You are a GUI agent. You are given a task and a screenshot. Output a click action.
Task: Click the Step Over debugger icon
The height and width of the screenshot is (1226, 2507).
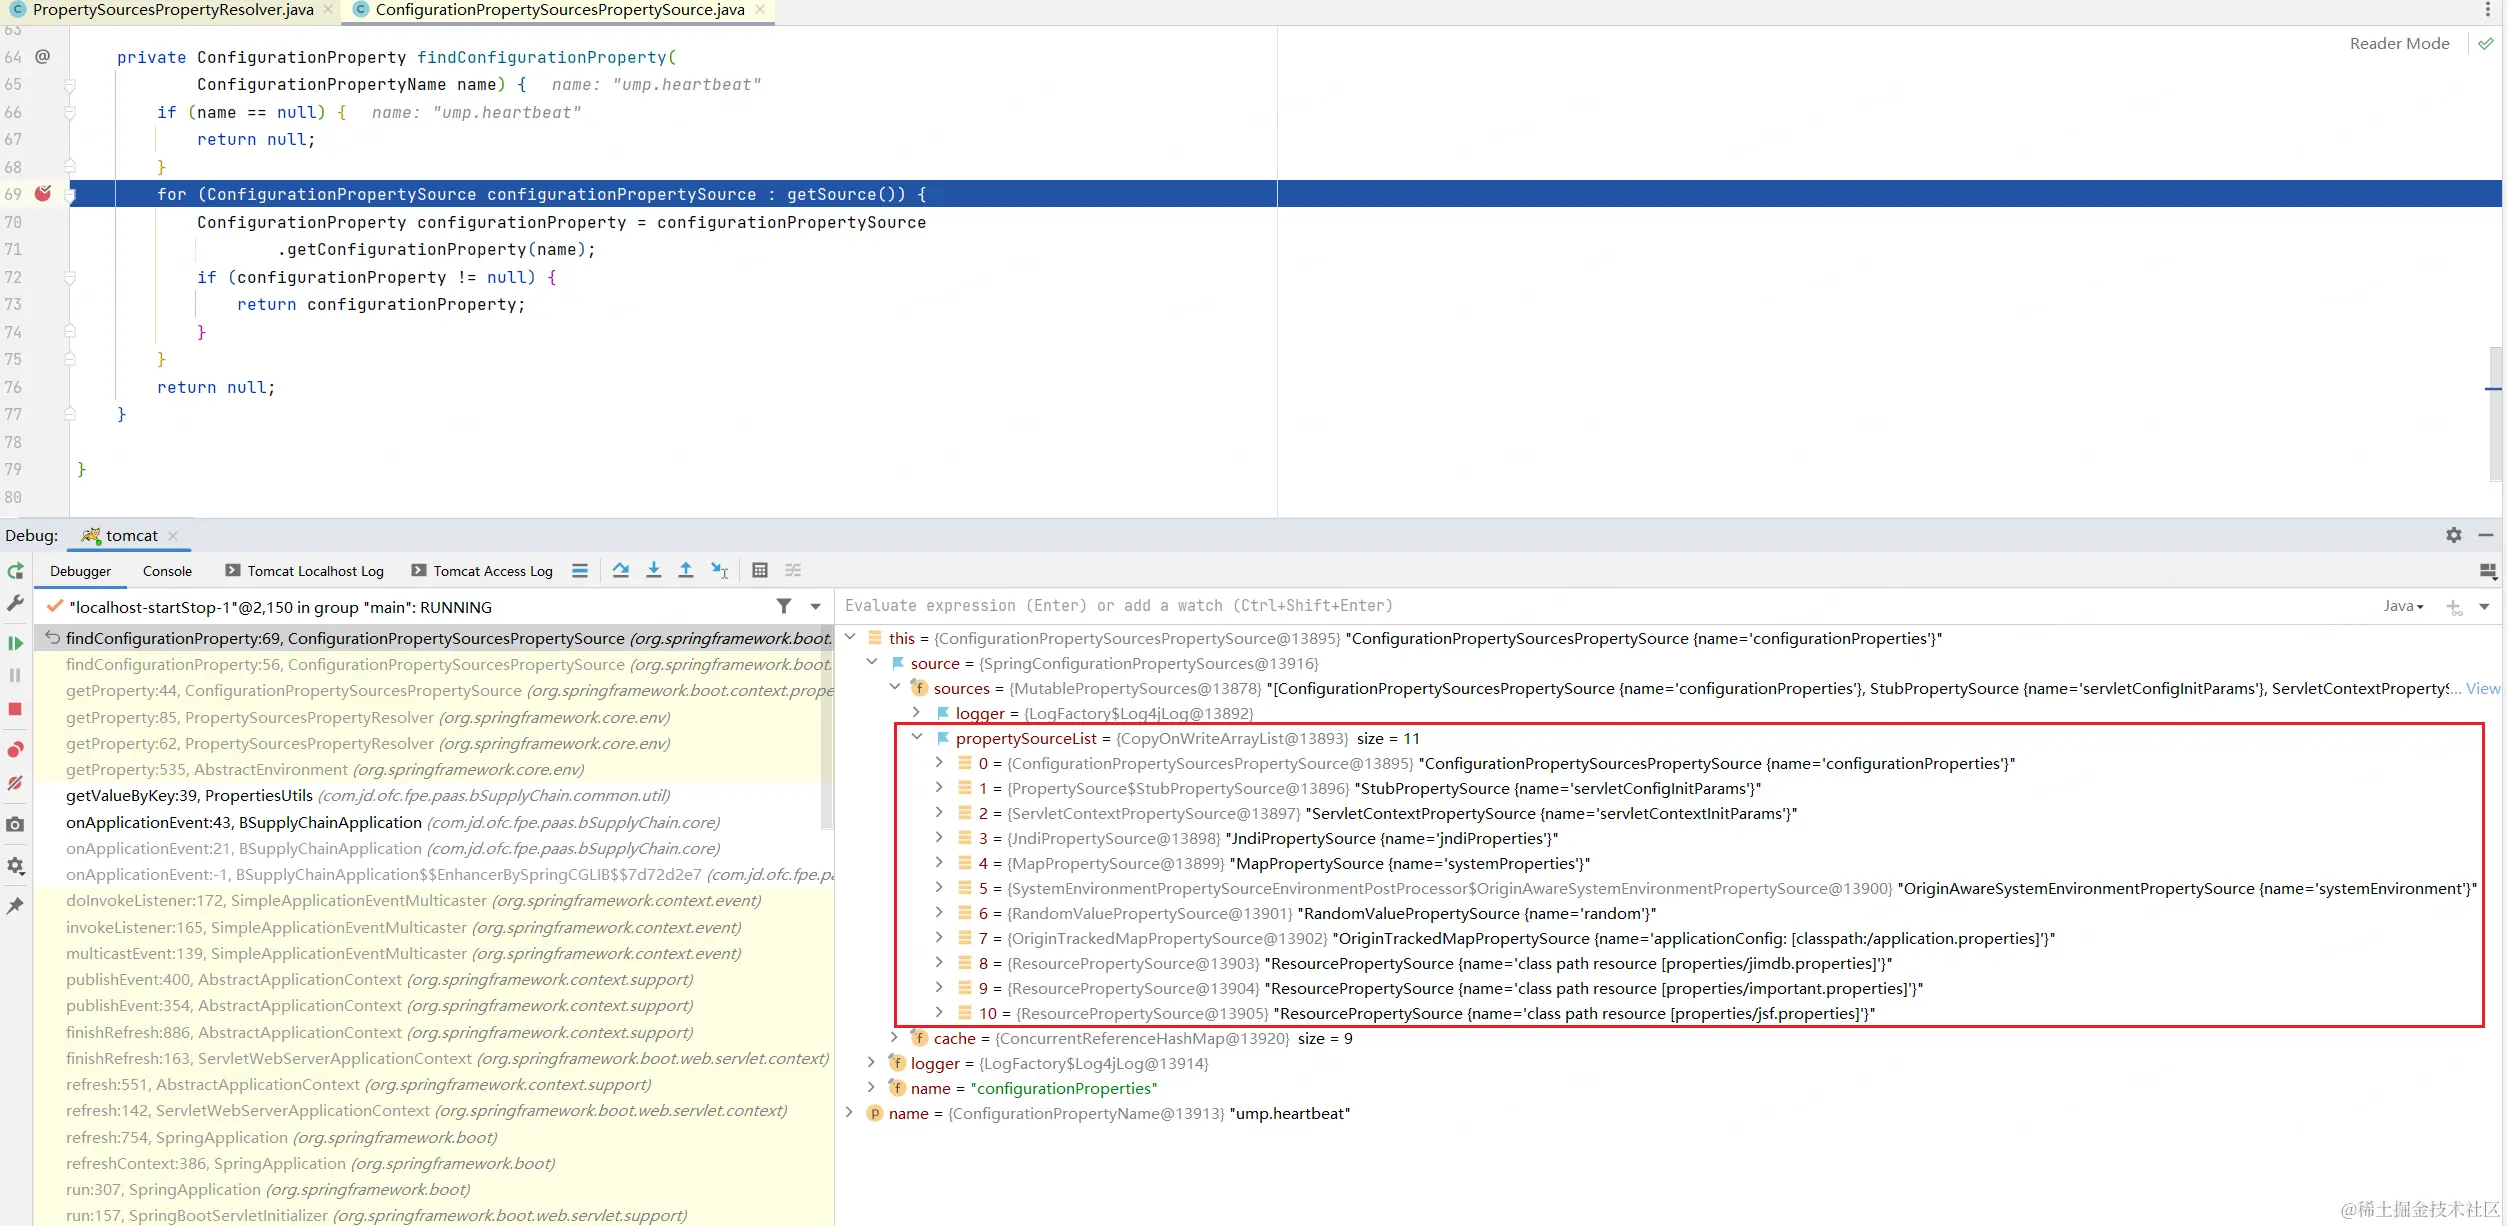coord(621,570)
